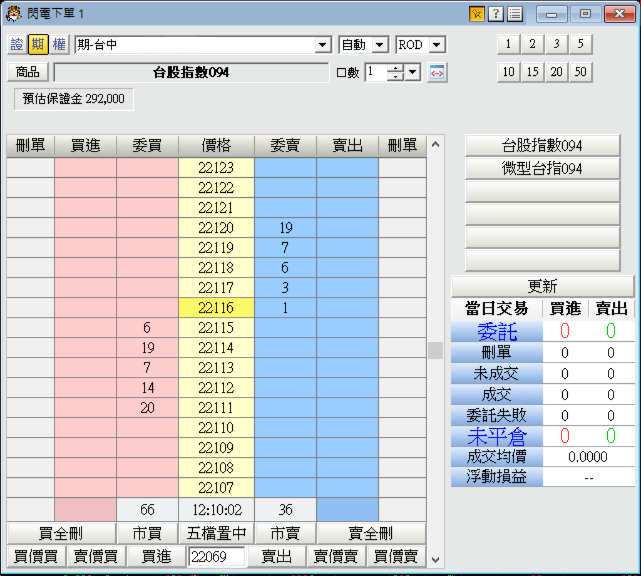
Task: Open the ROD order condition dropdown
Action: (437, 45)
